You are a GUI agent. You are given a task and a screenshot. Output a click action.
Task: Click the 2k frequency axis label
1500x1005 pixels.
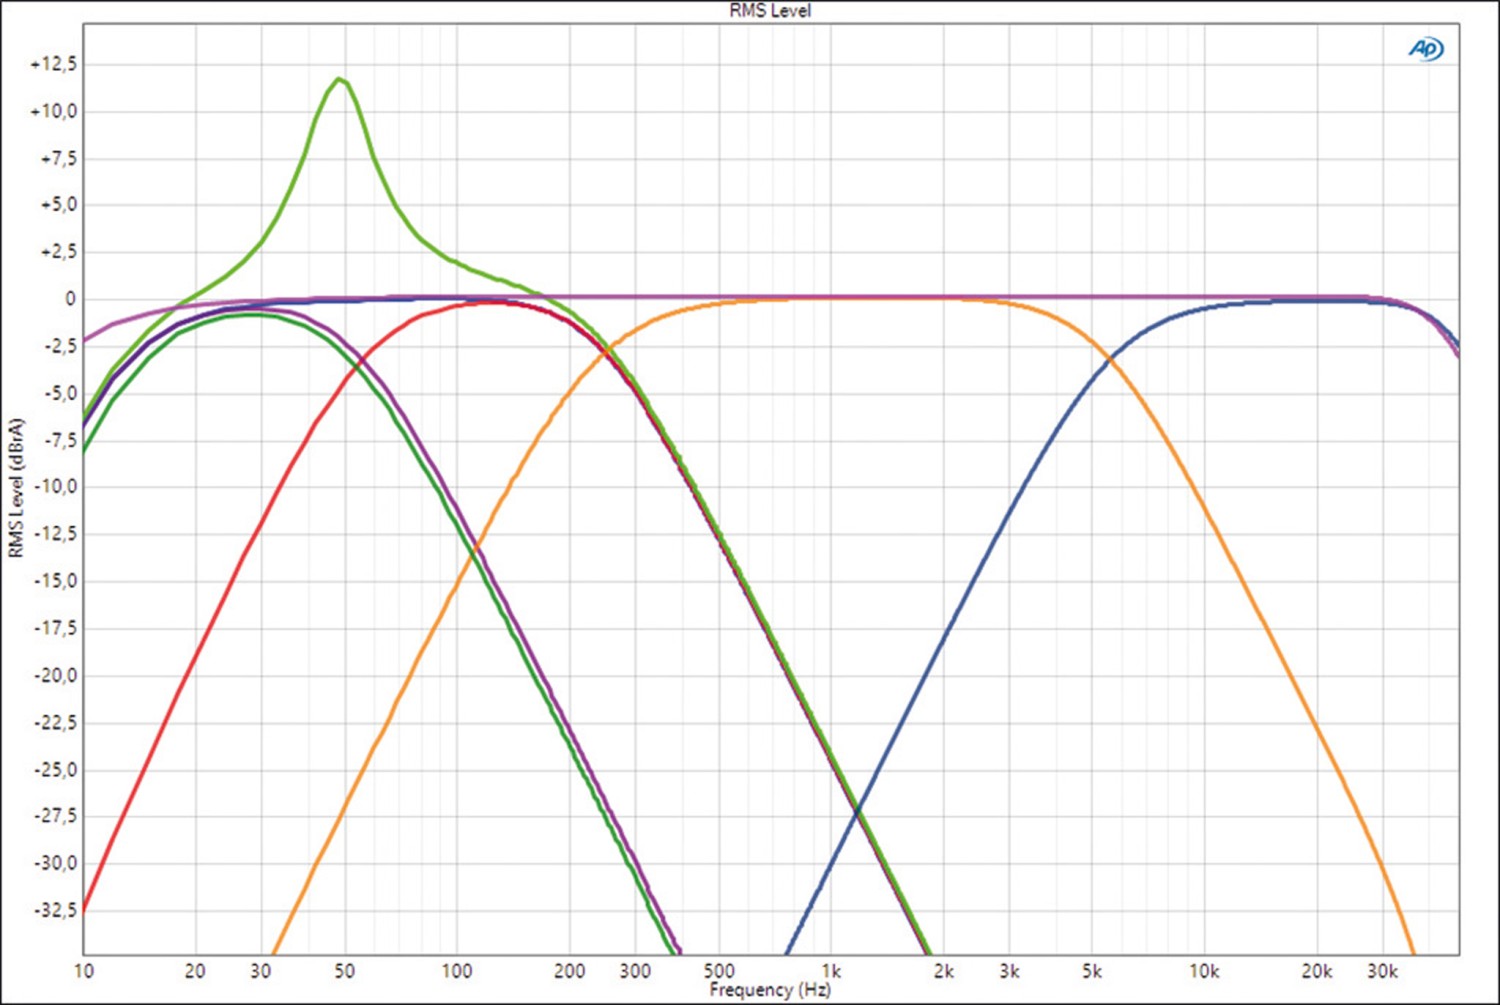pos(943,971)
